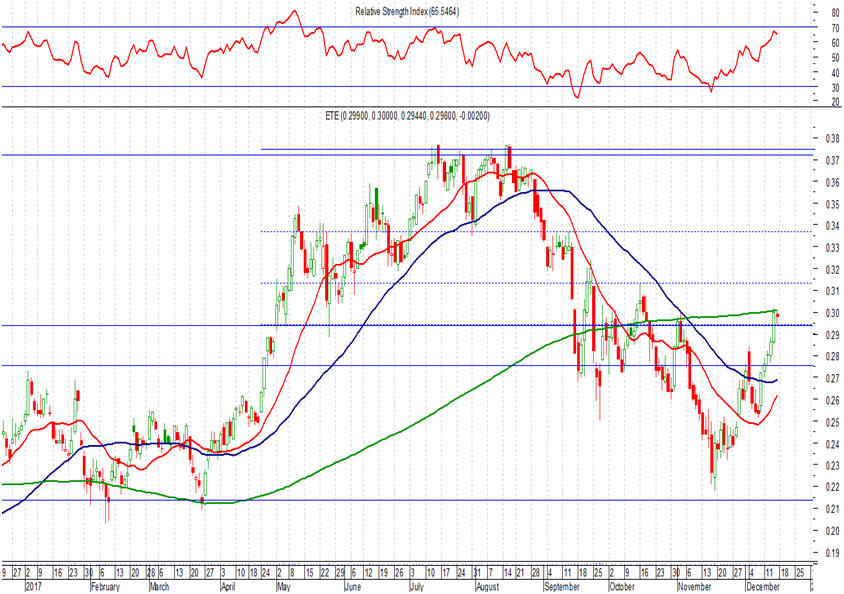Image resolution: width=844 pixels, height=594 pixels.
Task: Select the 0.27 price level label
Action: [x=833, y=378]
